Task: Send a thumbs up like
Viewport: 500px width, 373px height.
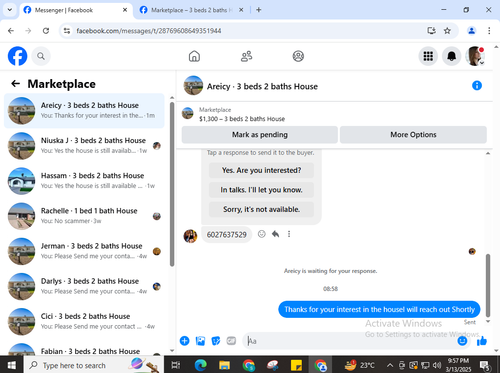Action: point(482,341)
